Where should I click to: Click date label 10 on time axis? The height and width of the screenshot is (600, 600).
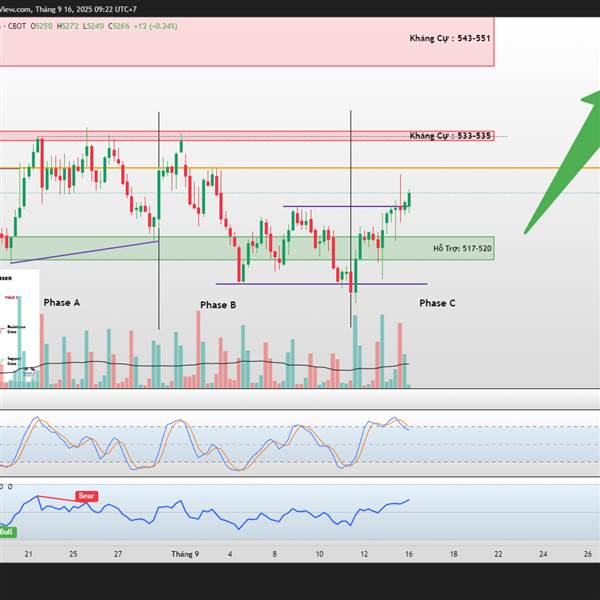click(320, 554)
